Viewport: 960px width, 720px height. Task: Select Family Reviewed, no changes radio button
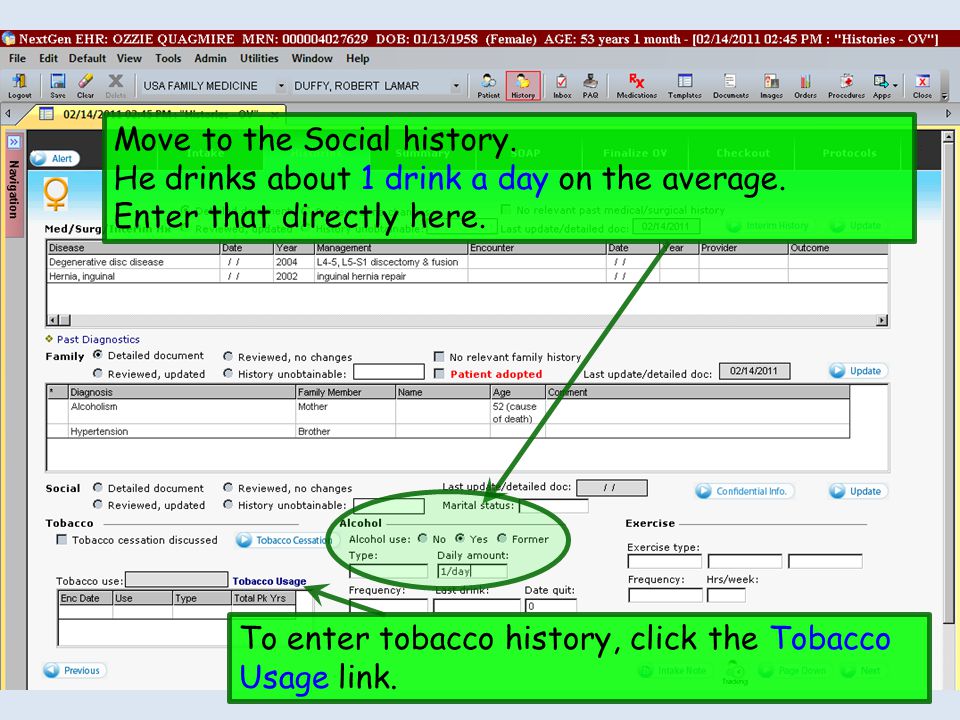[x=228, y=356]
